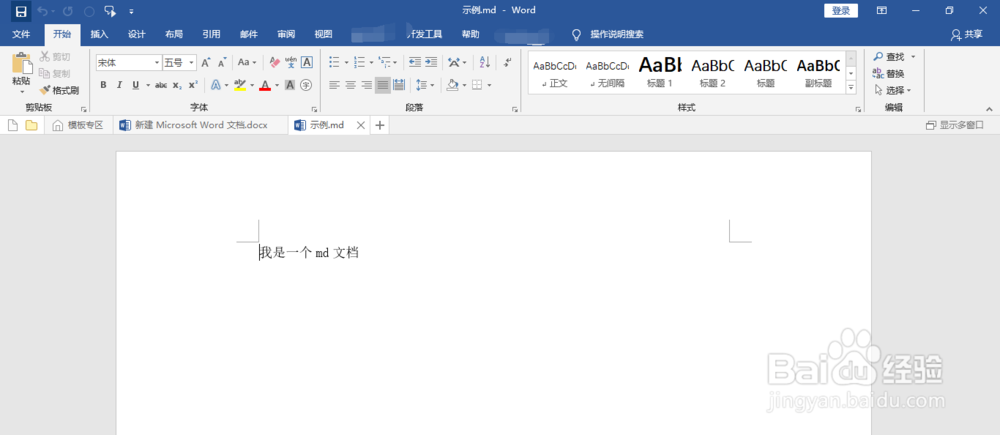Click 显示多窗口 button
Screen dimensions: 1000x435
point(955,126)
